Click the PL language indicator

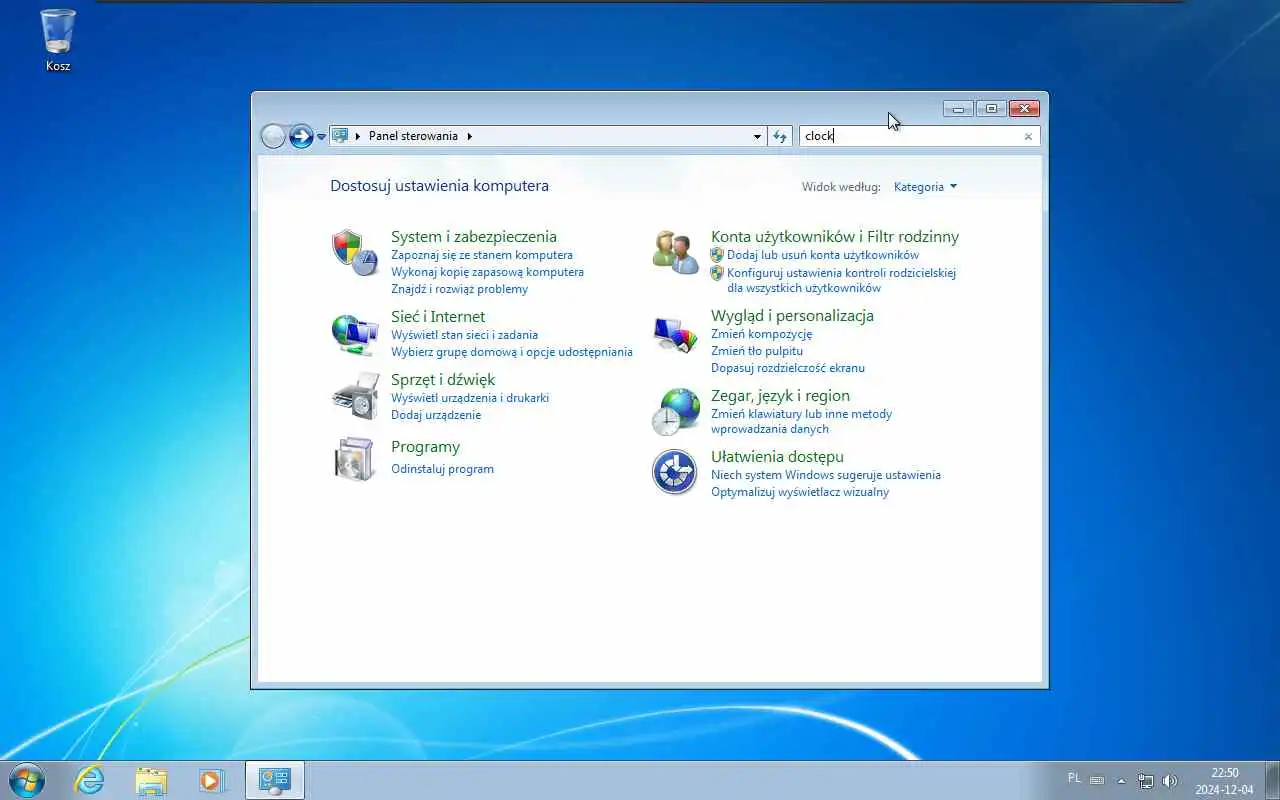point(1074,778)
